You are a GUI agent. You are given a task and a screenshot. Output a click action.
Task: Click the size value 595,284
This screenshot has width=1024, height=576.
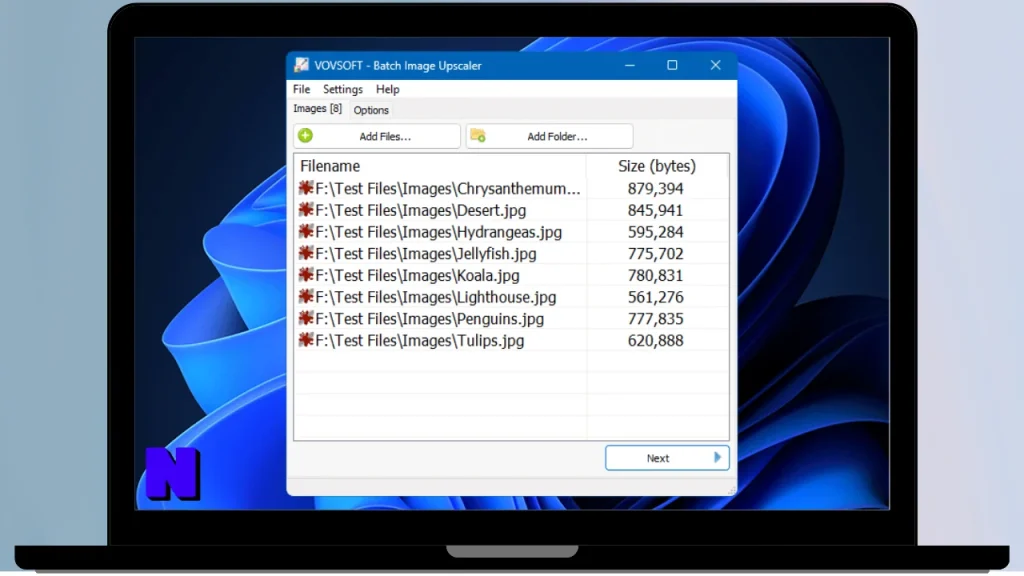point(656,232)
